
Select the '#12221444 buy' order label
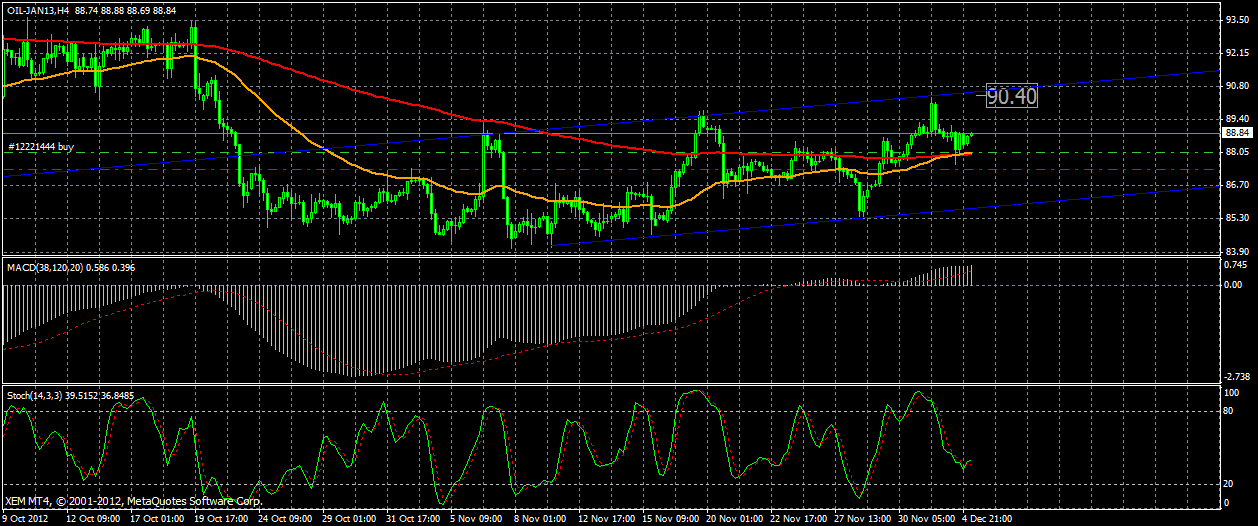[x=41, y=147]
